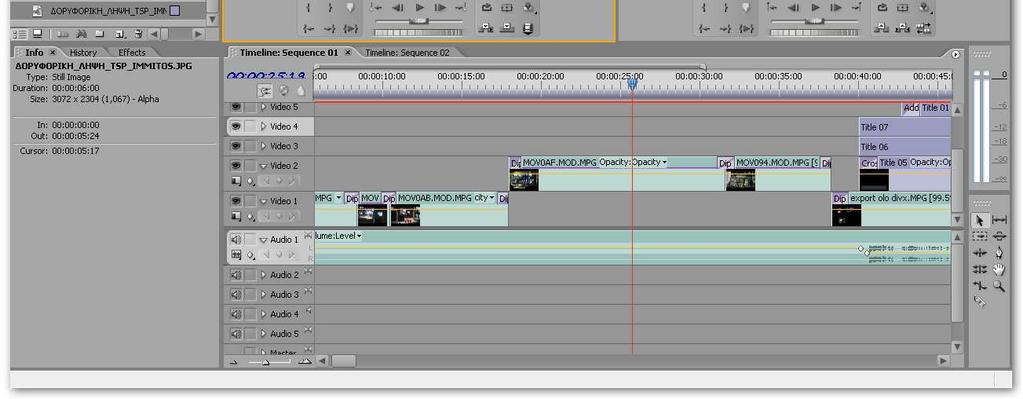This screenshot has height=399, width=1023.
Task: Click Trim monitor button in Program monitor
Action: pyautogui.click(x=923, y=28)
